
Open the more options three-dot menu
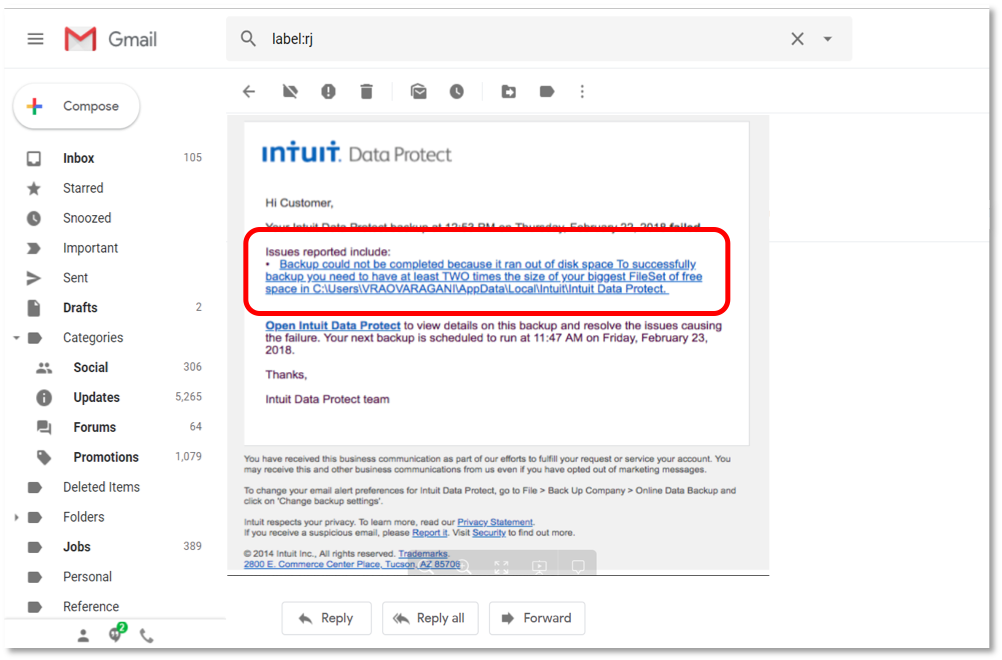pos(582,92)
